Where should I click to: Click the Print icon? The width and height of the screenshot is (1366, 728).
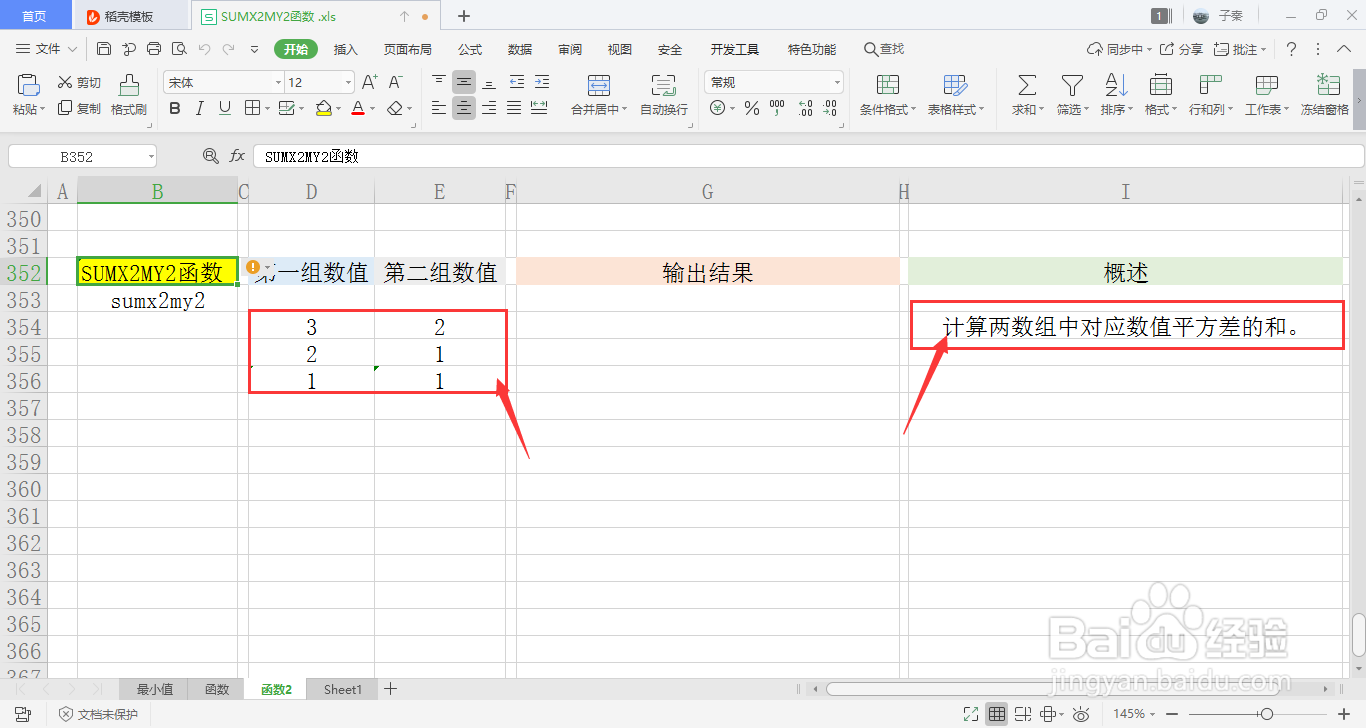click(154, 49)
